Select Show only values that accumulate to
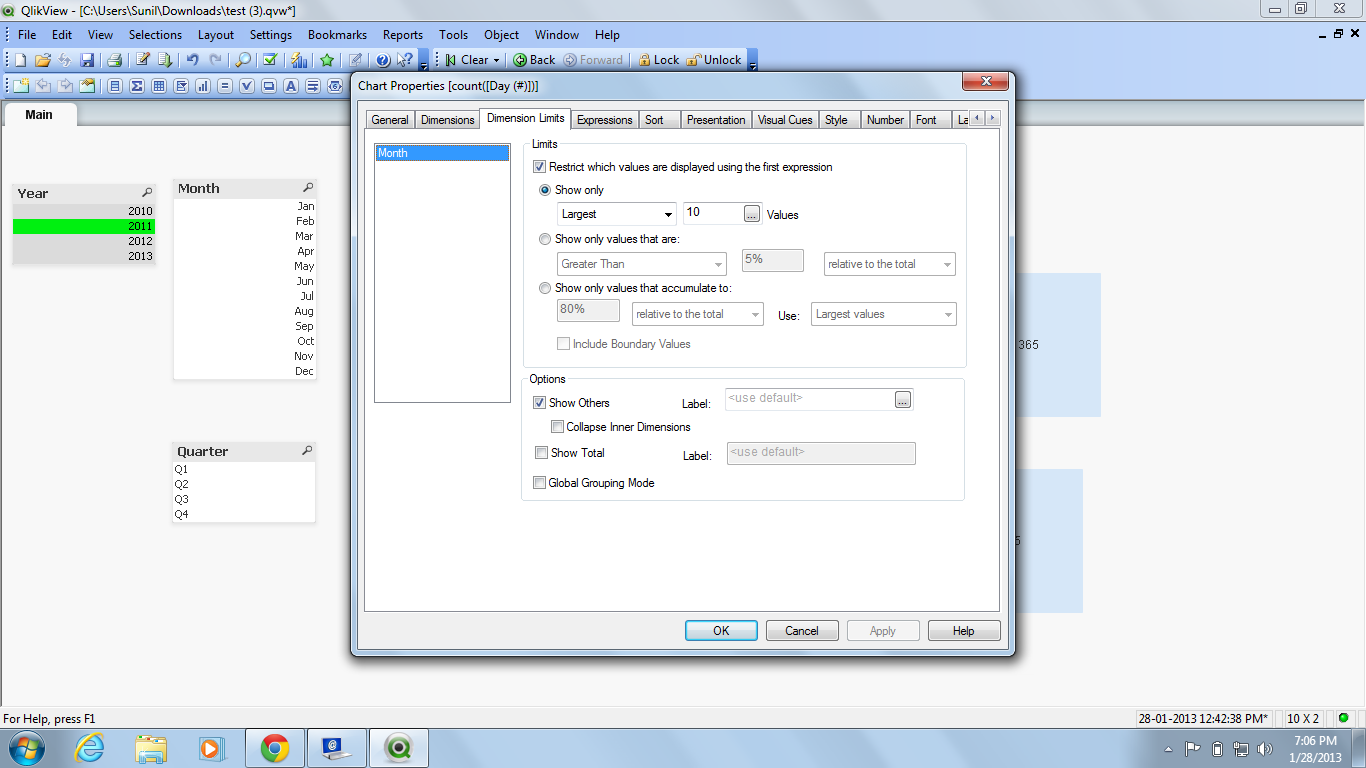 tap(545, 288)
